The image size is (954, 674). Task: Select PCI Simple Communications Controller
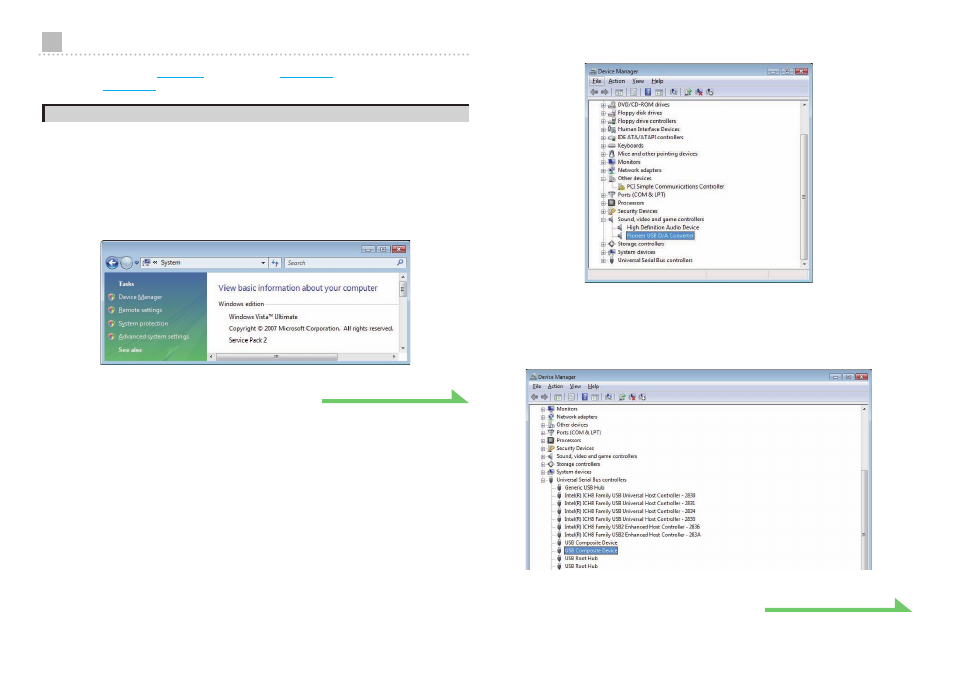coord(675,187)
